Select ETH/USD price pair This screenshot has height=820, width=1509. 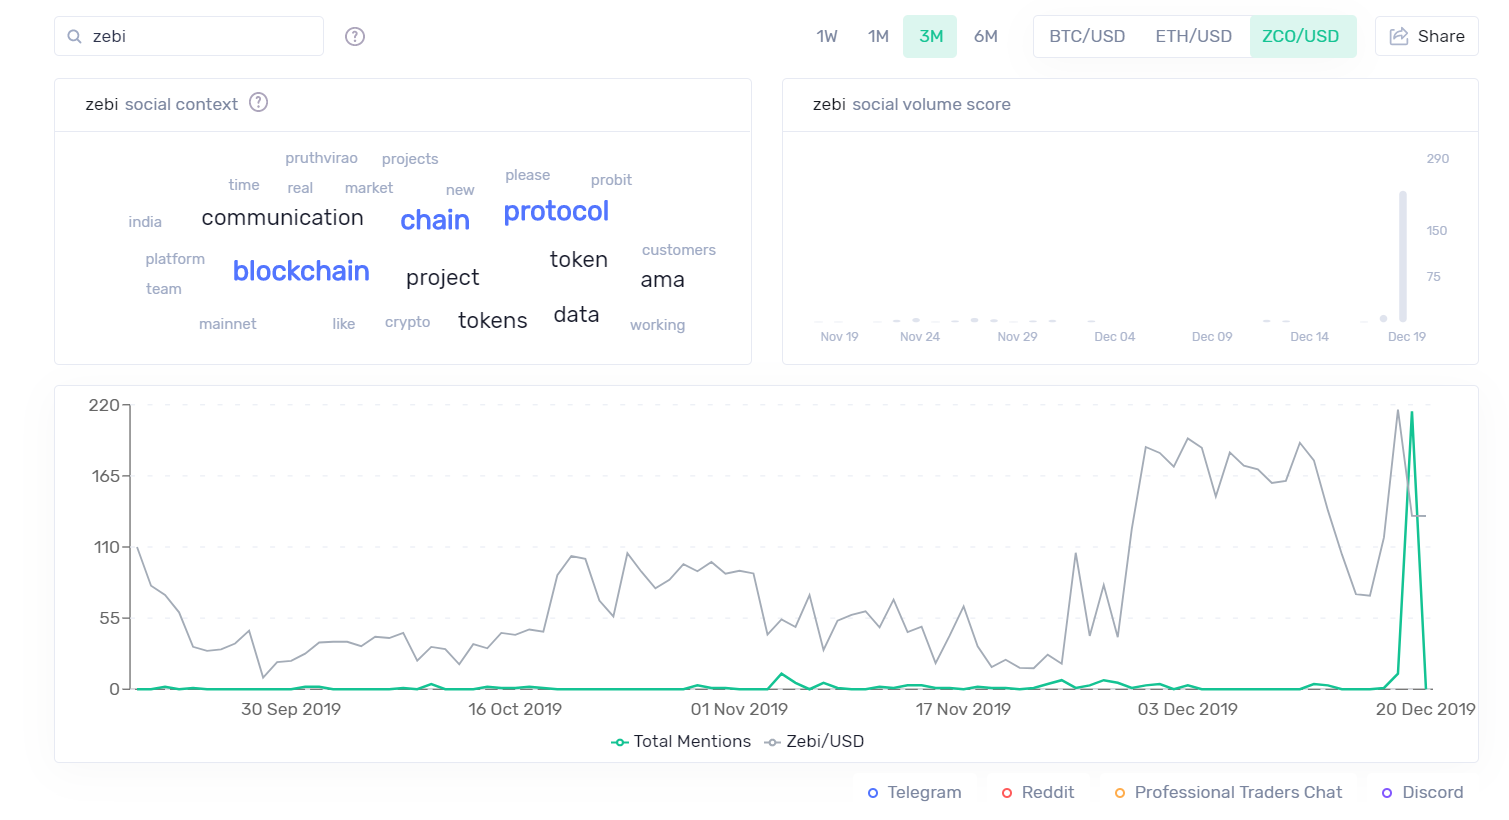click(1194, 36)
